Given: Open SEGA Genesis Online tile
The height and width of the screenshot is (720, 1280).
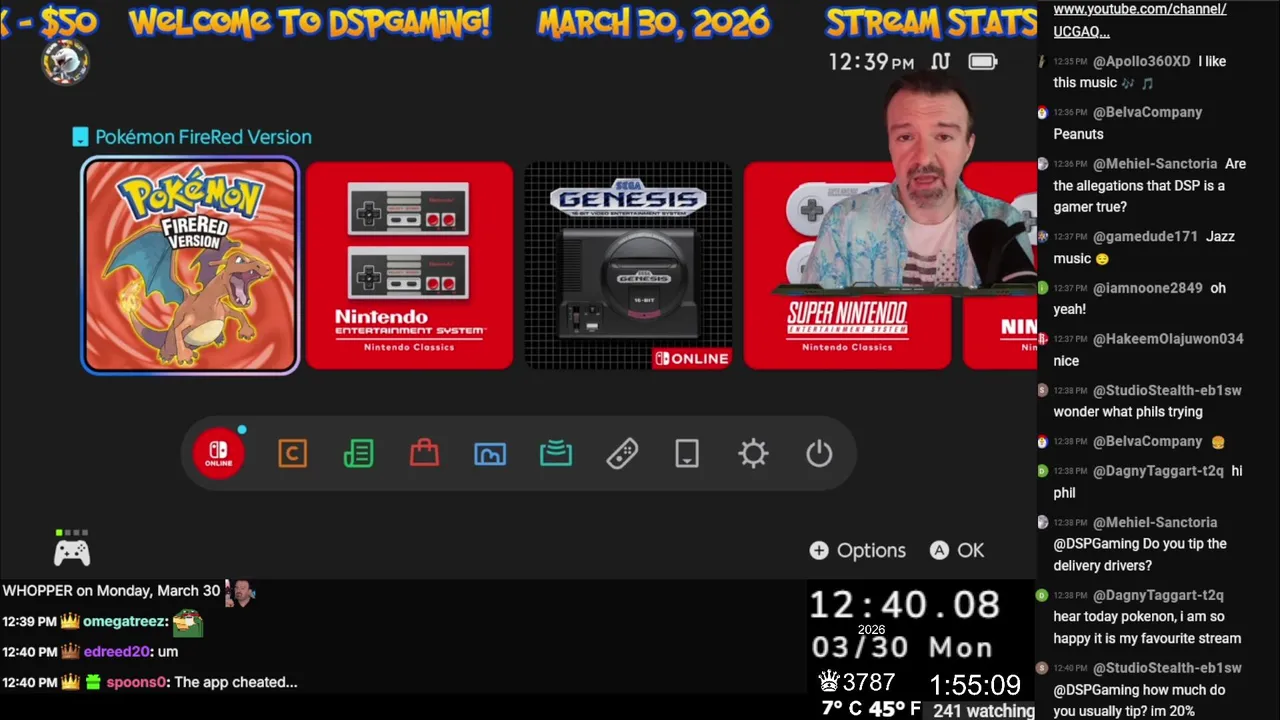Looking at the screenshot, I should tap(628, 266).
